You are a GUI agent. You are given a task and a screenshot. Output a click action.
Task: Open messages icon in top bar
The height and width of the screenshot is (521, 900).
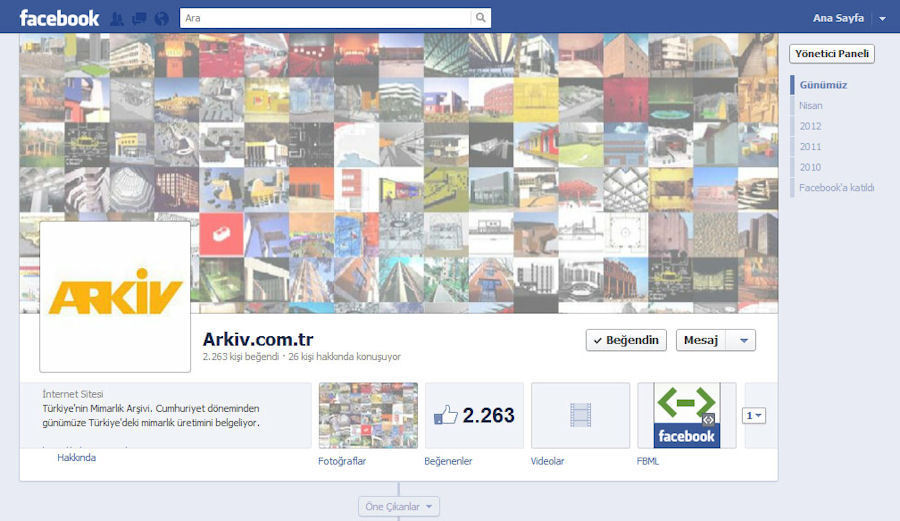click(139, 19)
